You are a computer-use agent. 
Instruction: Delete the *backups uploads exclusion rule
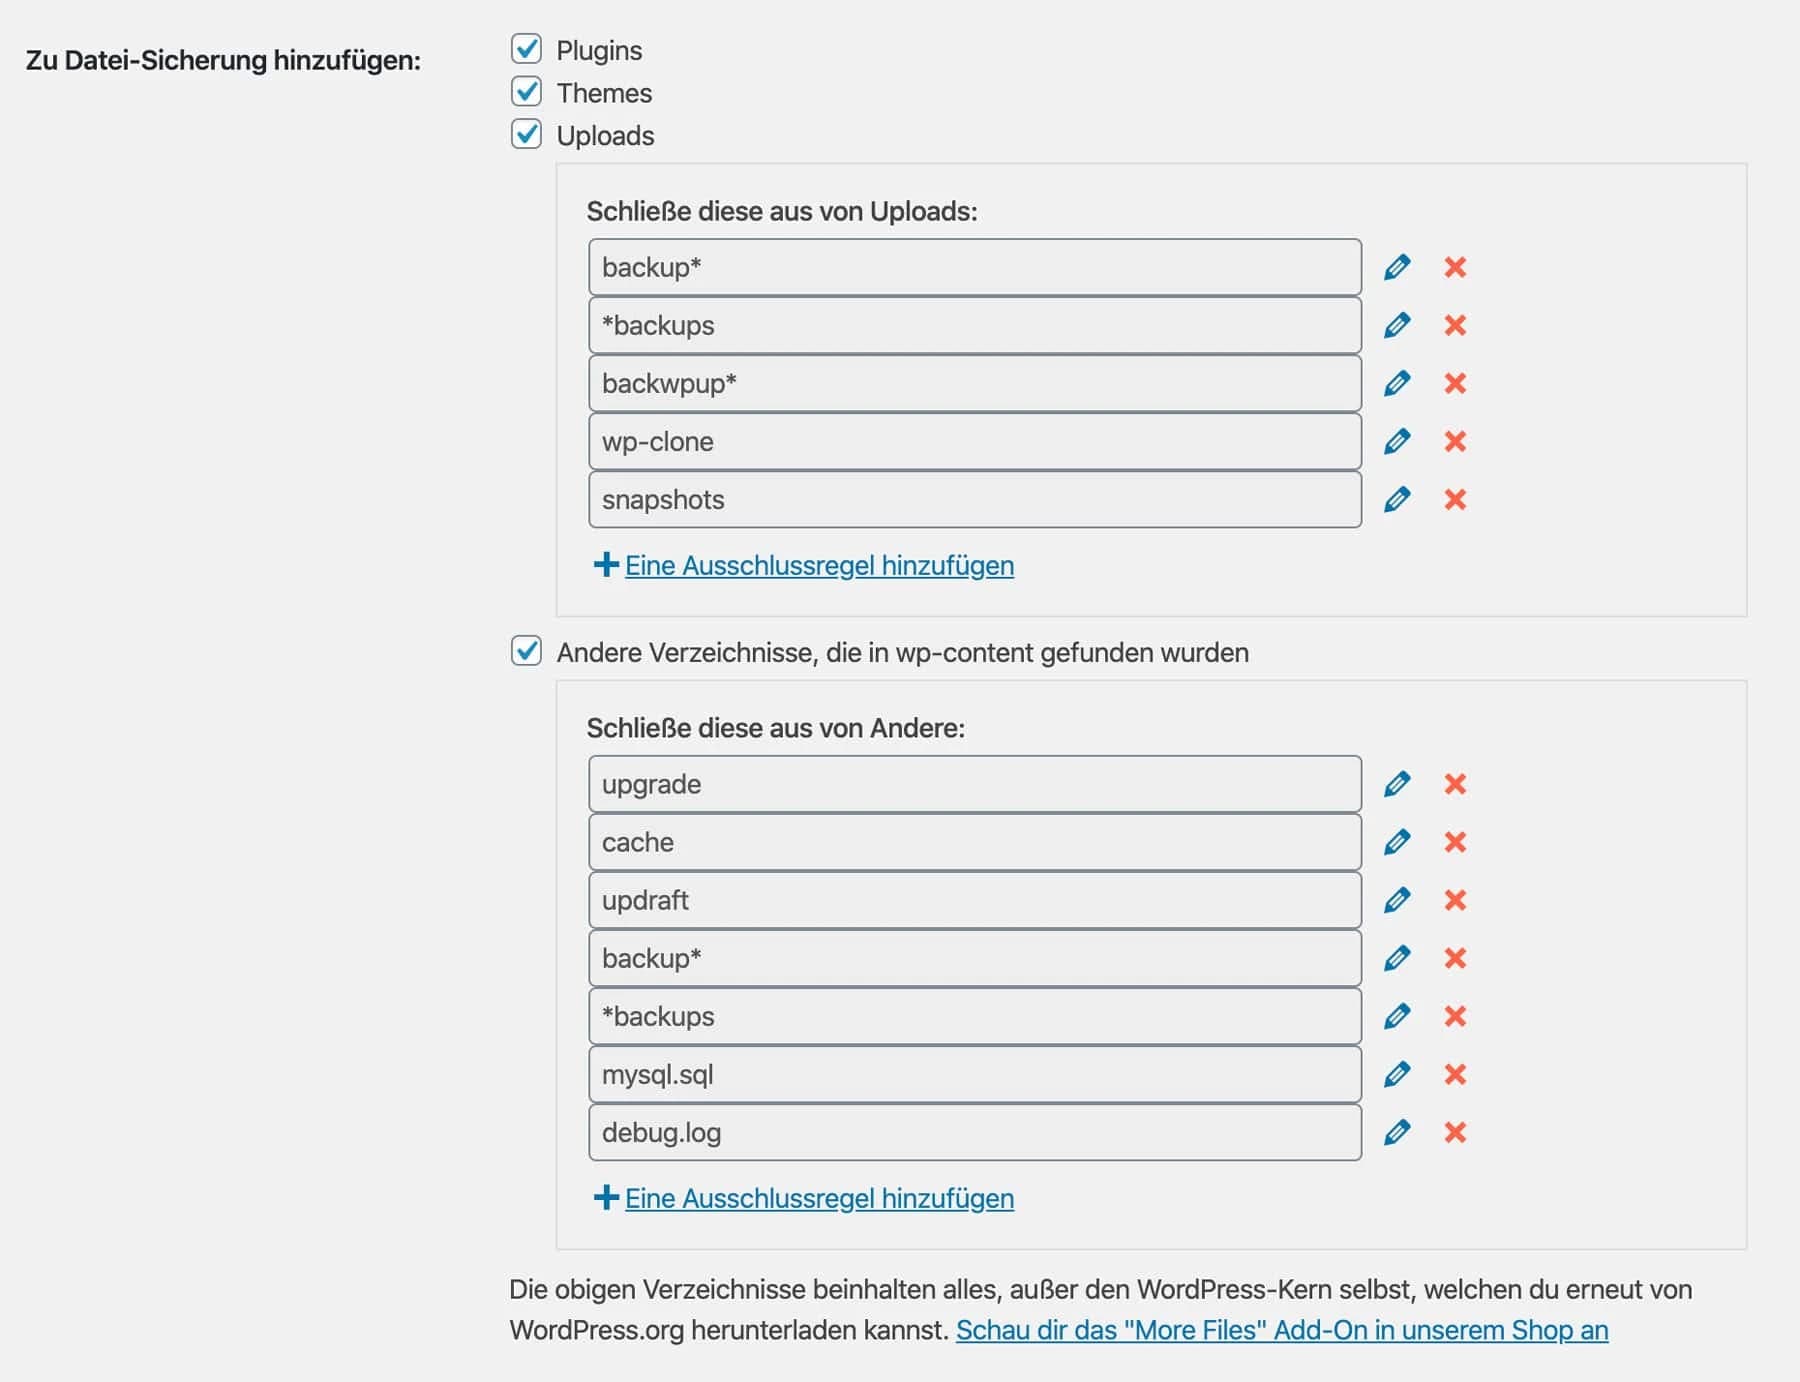[1456, 325]
